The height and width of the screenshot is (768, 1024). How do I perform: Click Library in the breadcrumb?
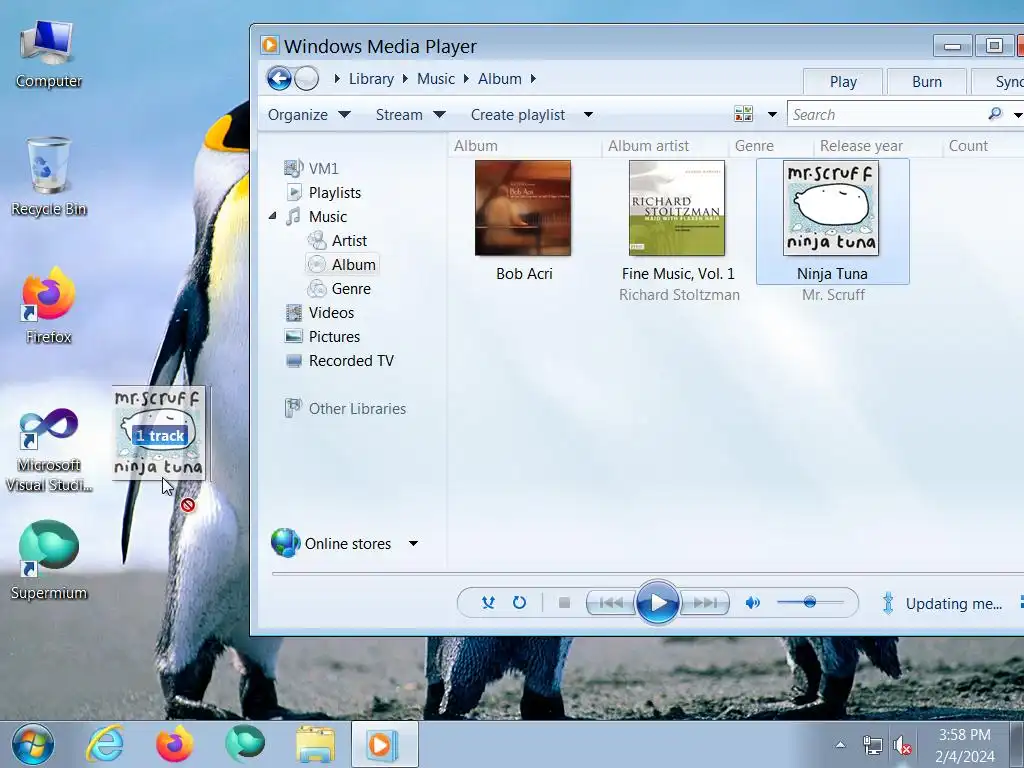371,79
